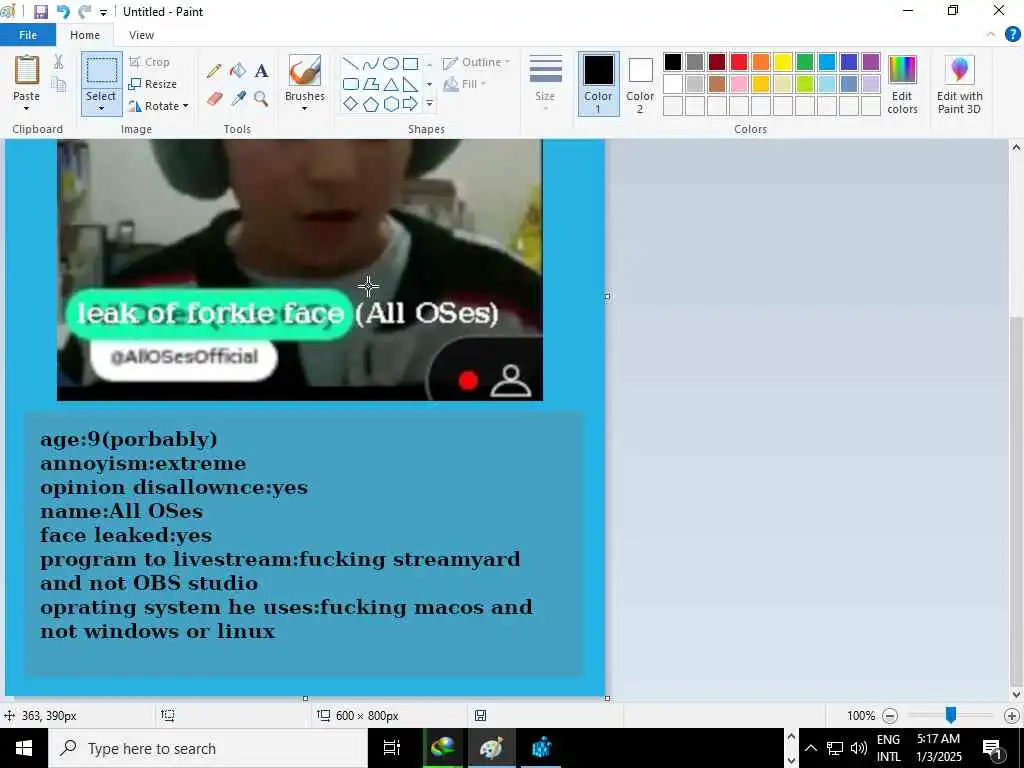Click the zoom slider handle
Image resolution: width=1024 pixels, height=768 pixels.
(951, 715)
